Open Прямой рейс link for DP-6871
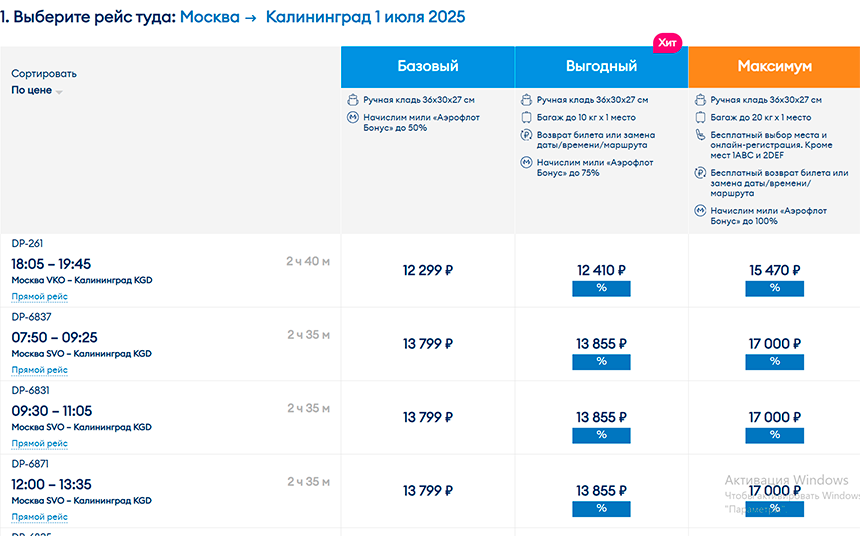 pyautogui.click(x=39, y=517)
